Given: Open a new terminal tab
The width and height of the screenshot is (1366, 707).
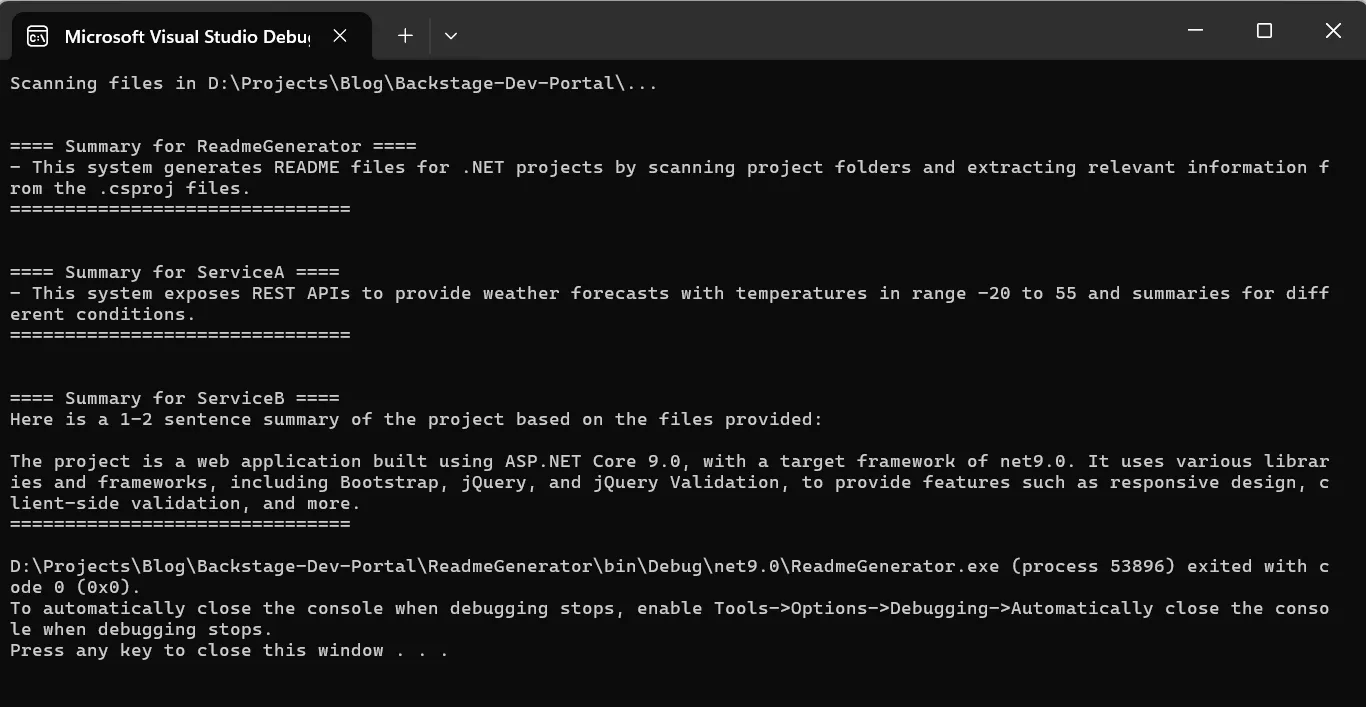Looking at the screenshot, I should (405, 36).
